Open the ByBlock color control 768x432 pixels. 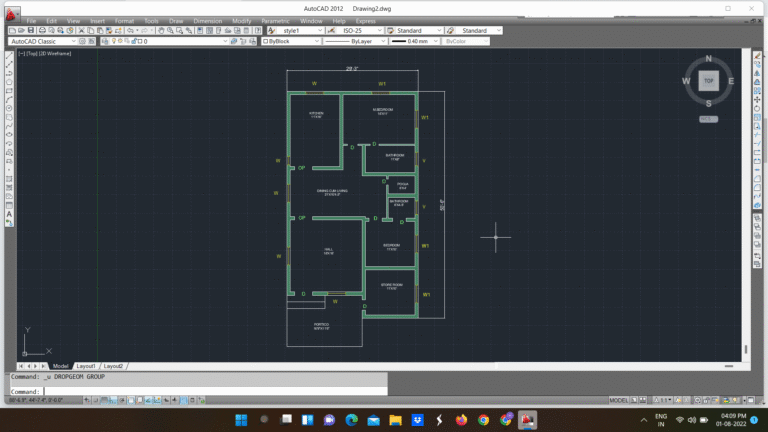pyautogui.click(x=291, y=41)
